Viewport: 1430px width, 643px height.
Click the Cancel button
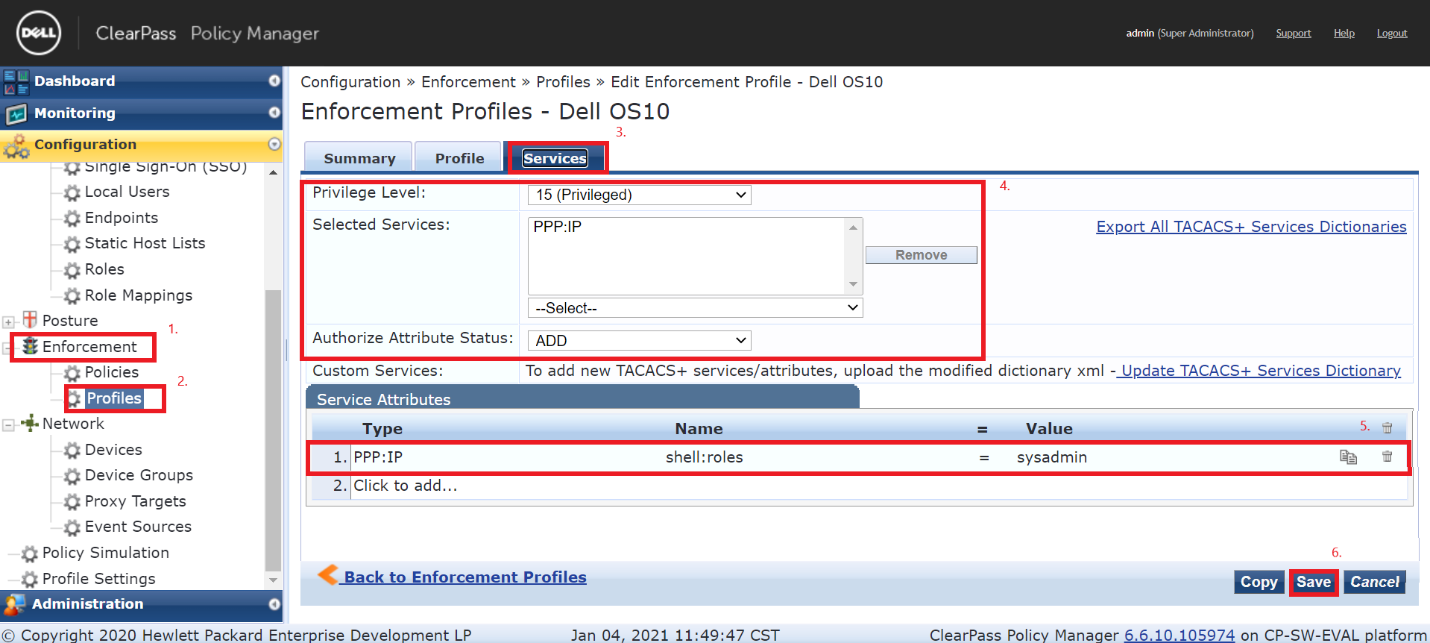(x=1375, y=582)
